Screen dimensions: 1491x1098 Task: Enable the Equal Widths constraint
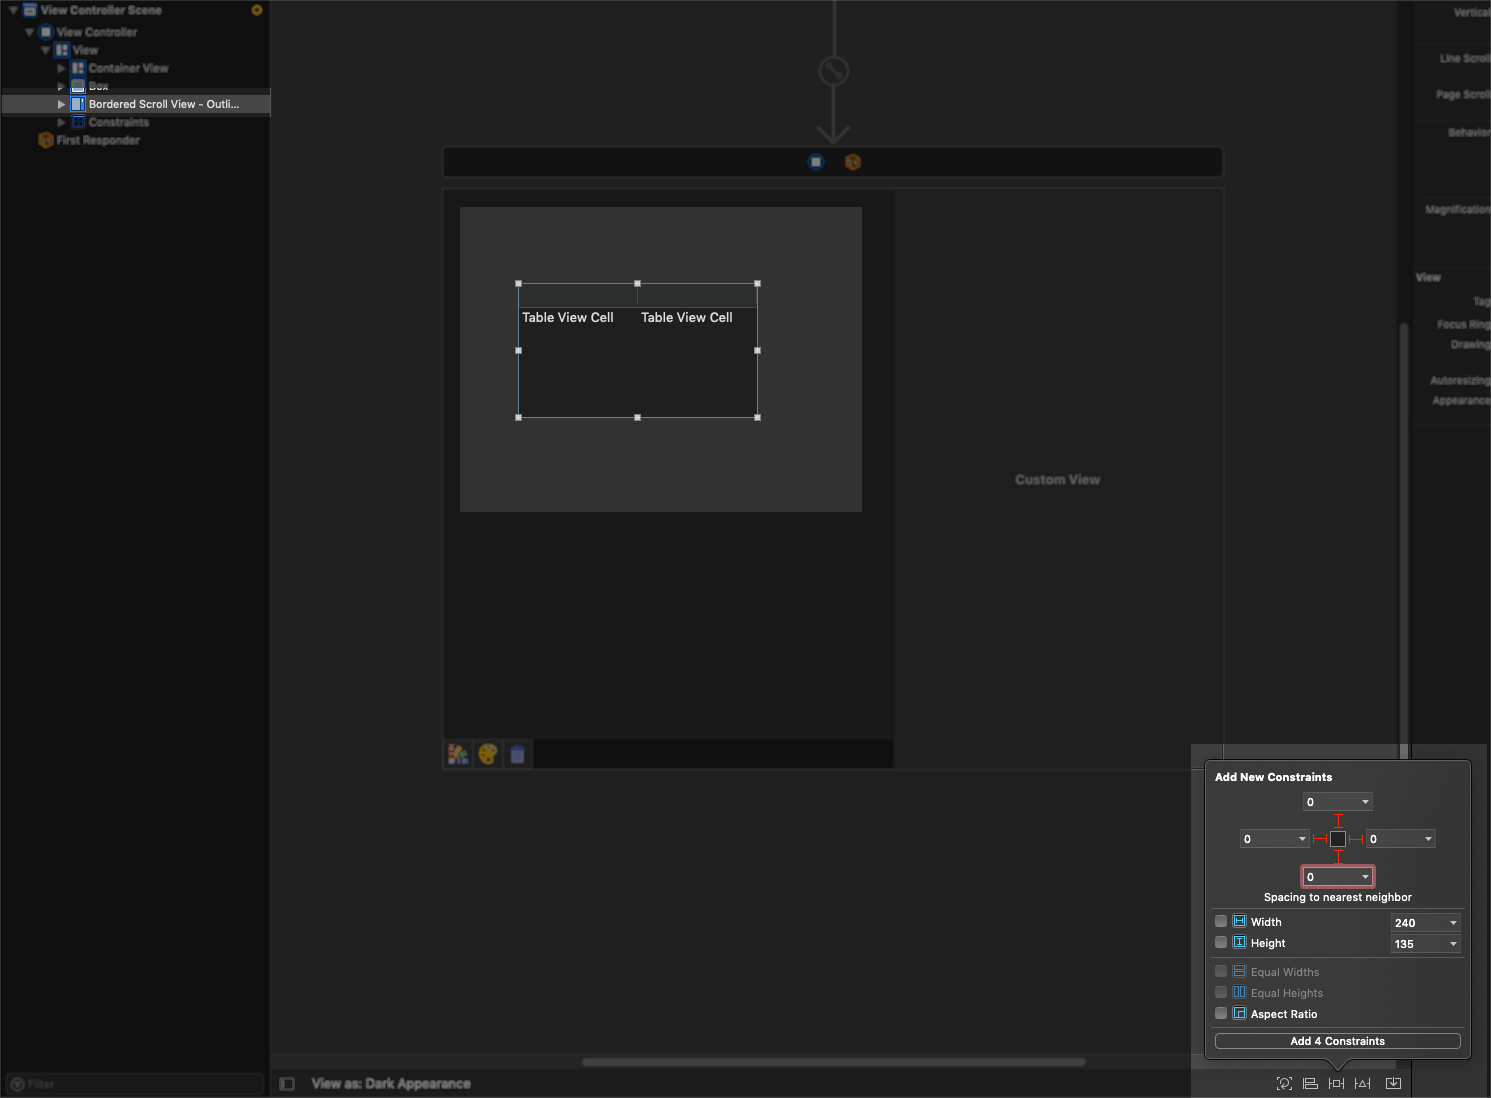point(1221,970)
